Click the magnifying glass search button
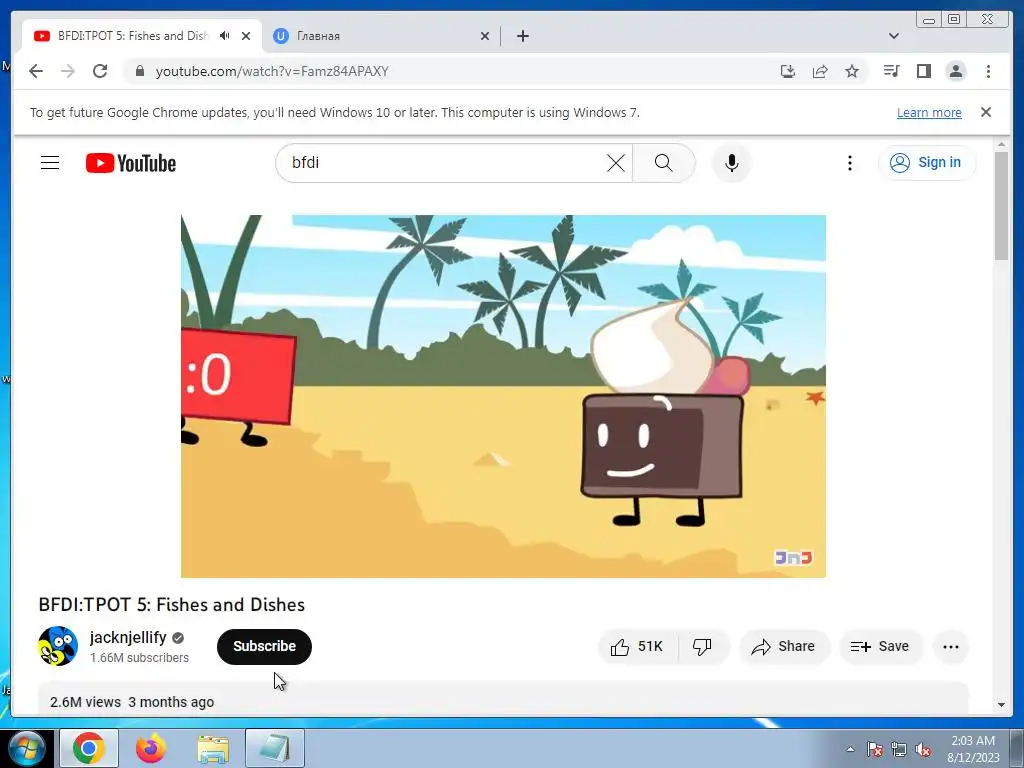The width and height of the screenshot is (1024, 768). pyautogui.click(x=664, y=163)
